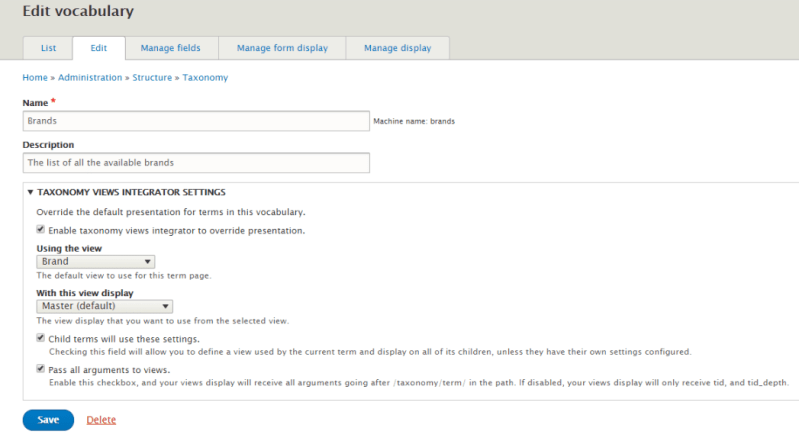Click 'The default view to use for this term page' hint
The width and height of the screenshot is (799, 441).
[124, 276]
